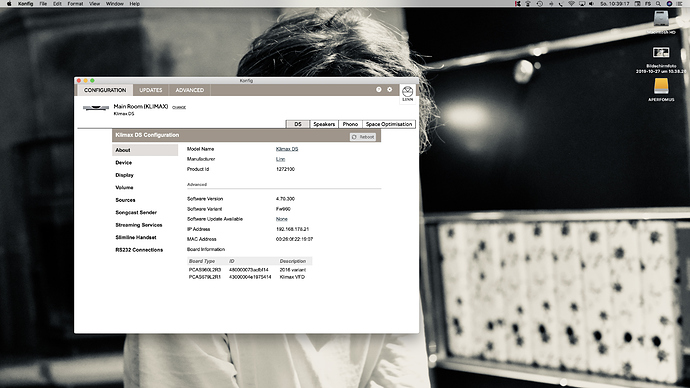Click the Linn logo icon in Konfig
Viewport: 690px width, 388px height.
[407, 94]
